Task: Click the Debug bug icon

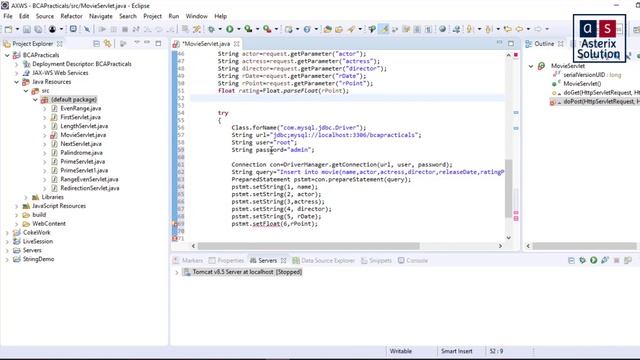Action: [211, 29]
